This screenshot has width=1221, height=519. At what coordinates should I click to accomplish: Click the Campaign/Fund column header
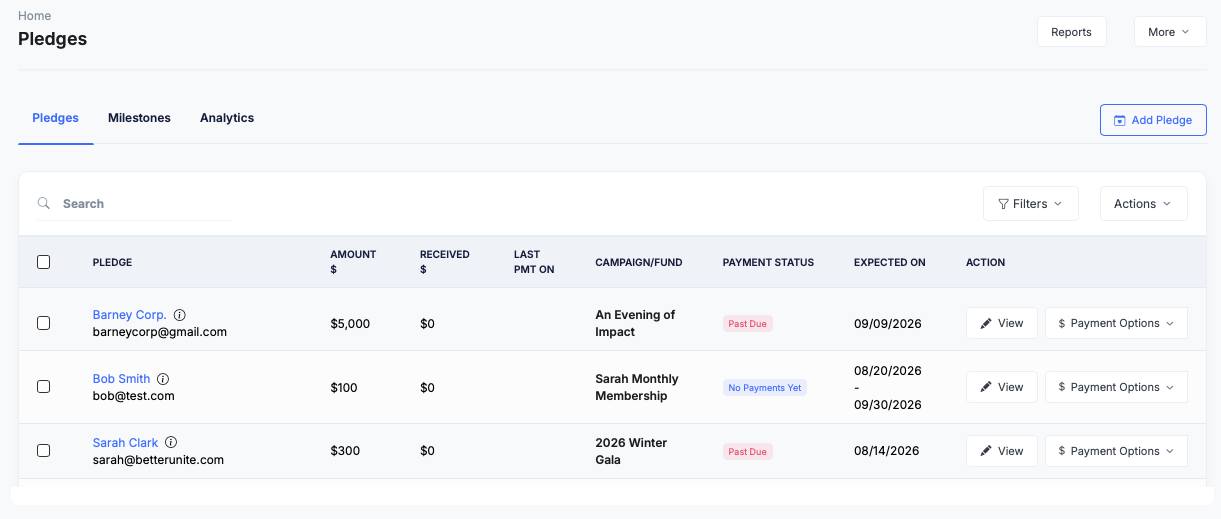[x=639, y=263]
